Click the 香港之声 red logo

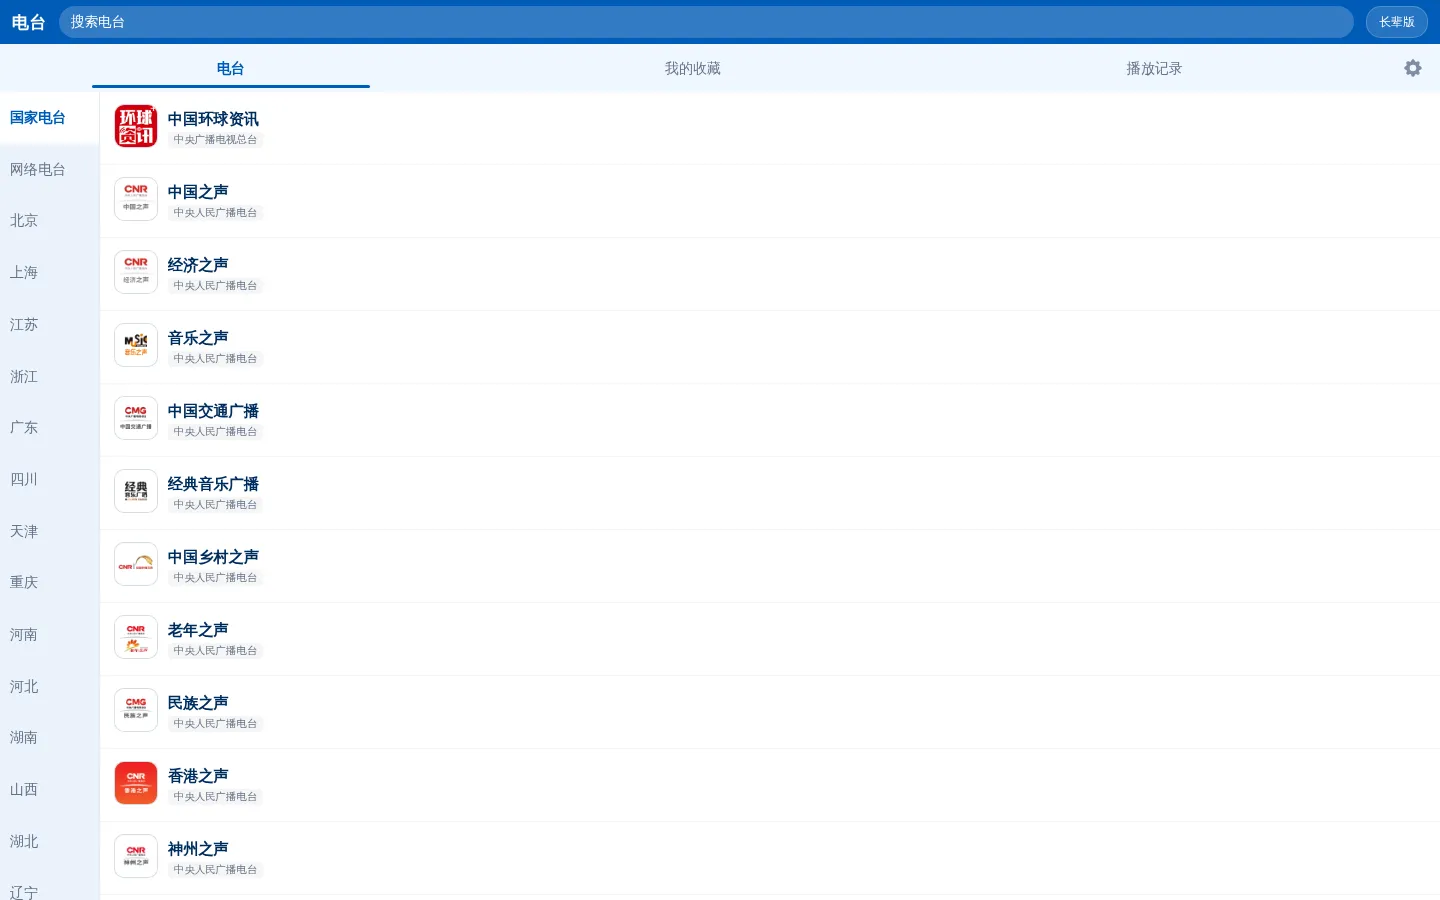coord(136,783)
